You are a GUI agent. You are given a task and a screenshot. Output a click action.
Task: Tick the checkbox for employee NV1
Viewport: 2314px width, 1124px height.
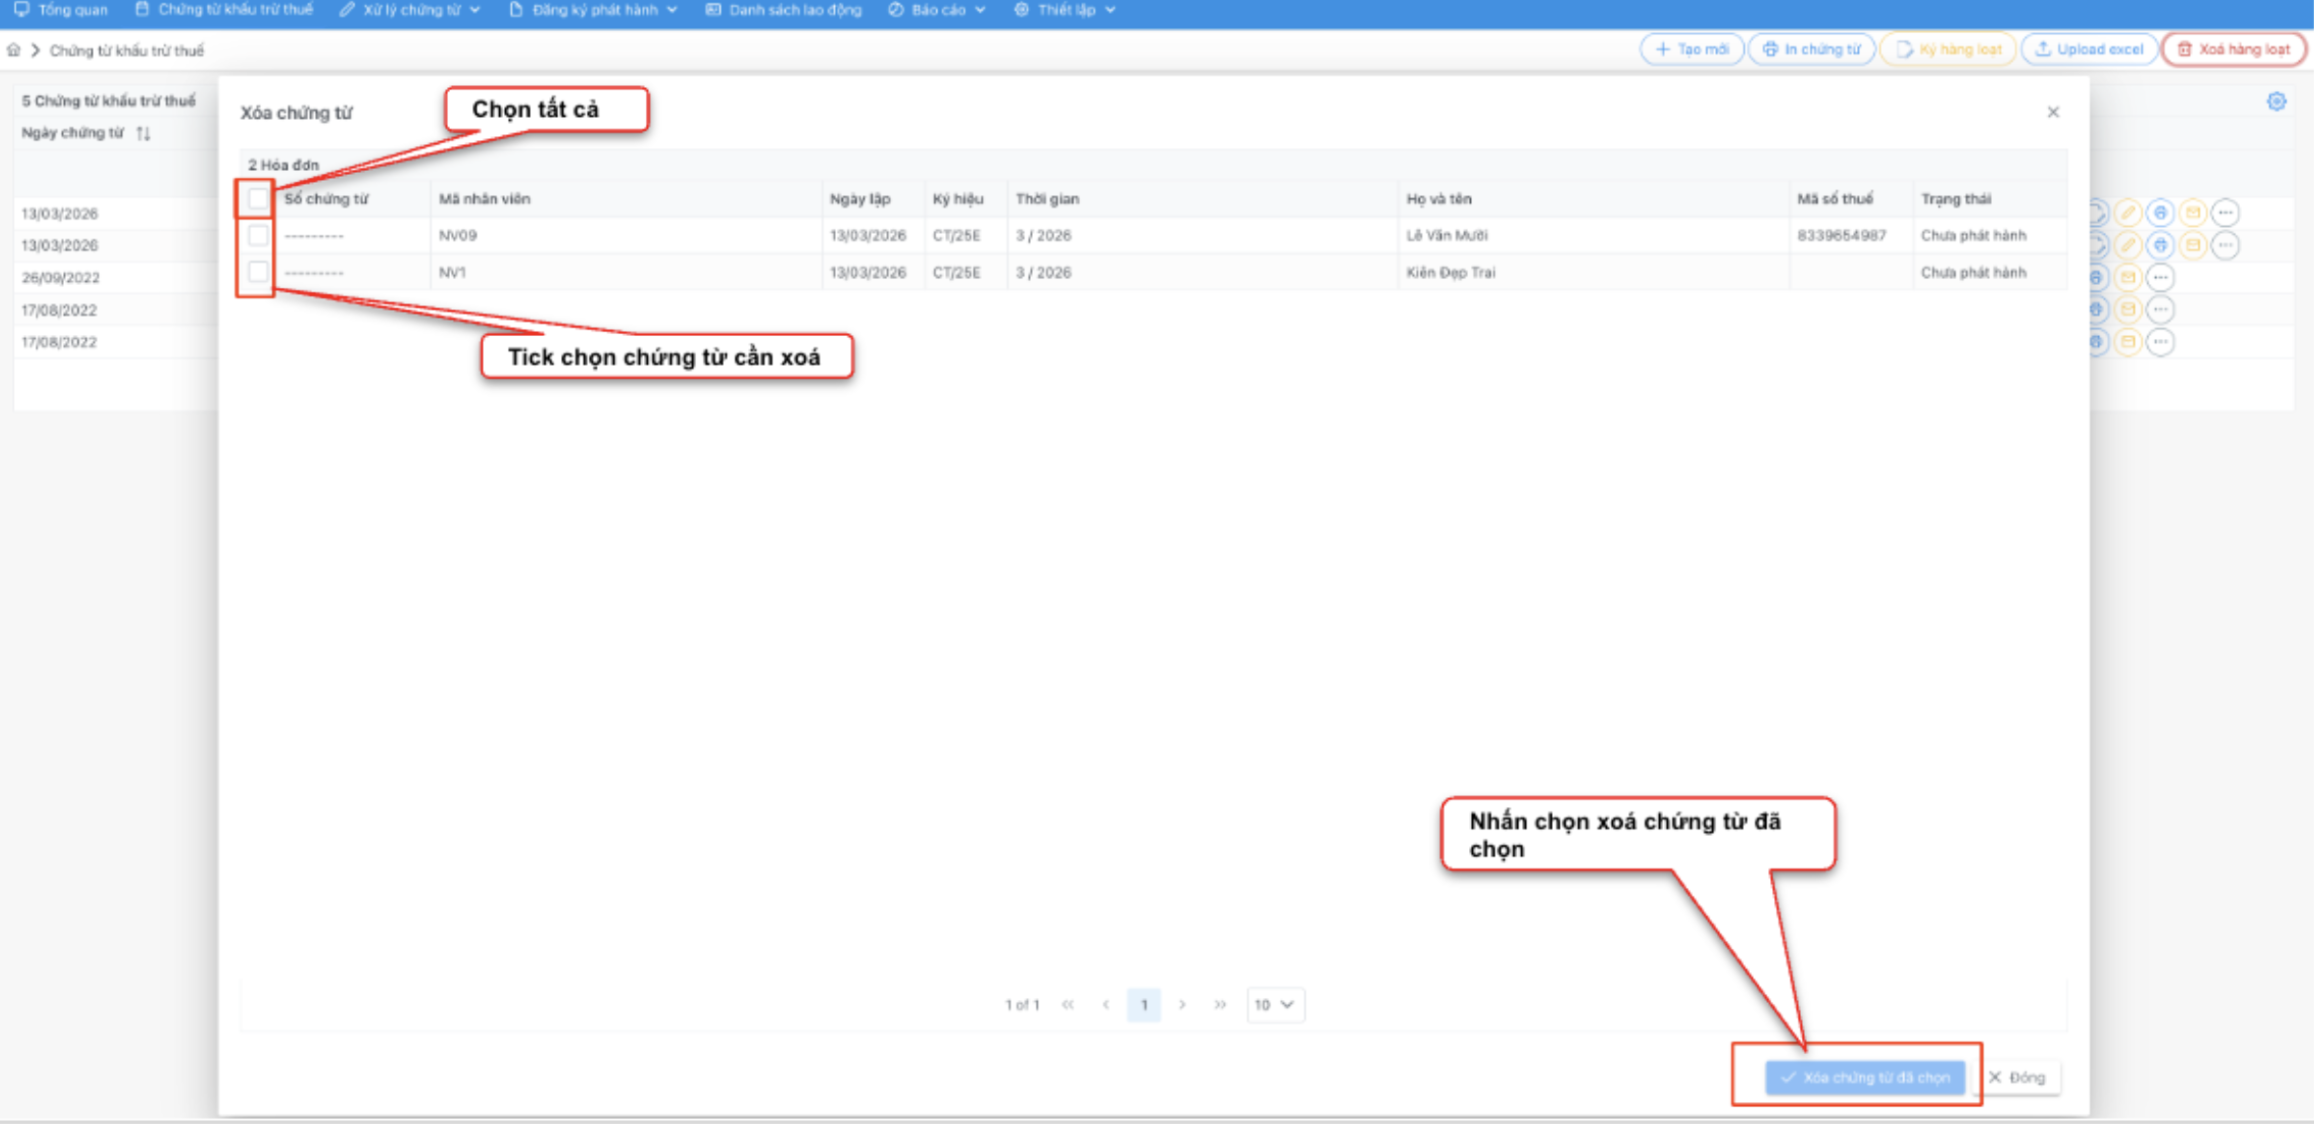click(x=258, y=272)
